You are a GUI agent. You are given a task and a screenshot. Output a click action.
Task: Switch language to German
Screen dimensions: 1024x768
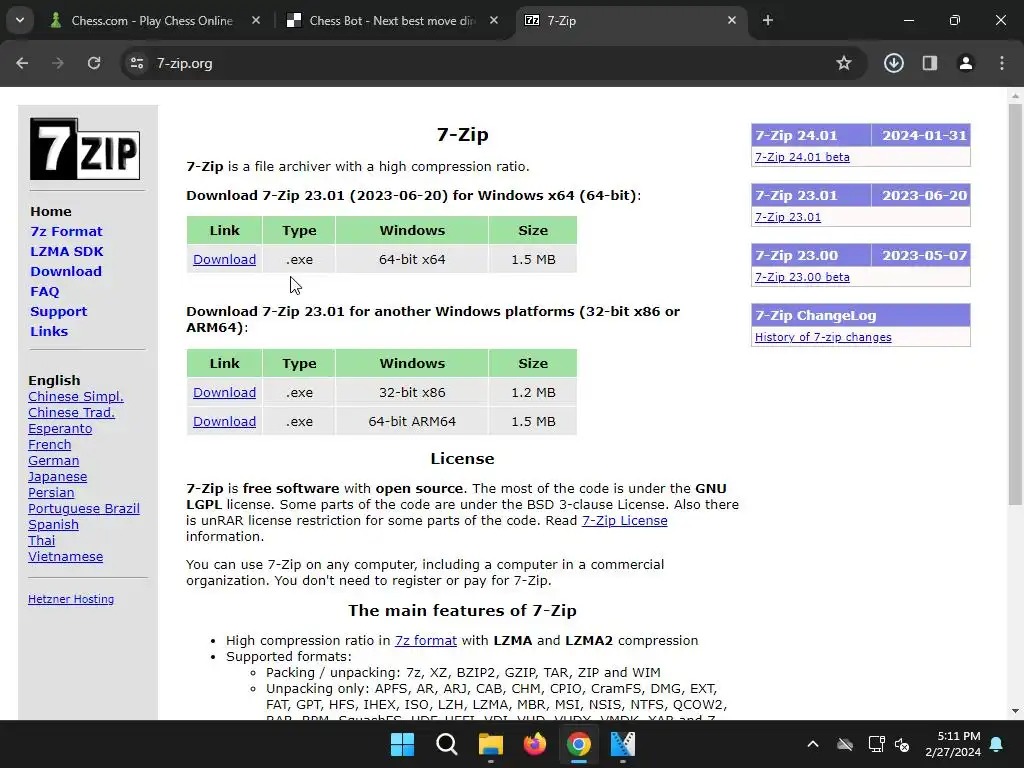[x=54, y=461]
